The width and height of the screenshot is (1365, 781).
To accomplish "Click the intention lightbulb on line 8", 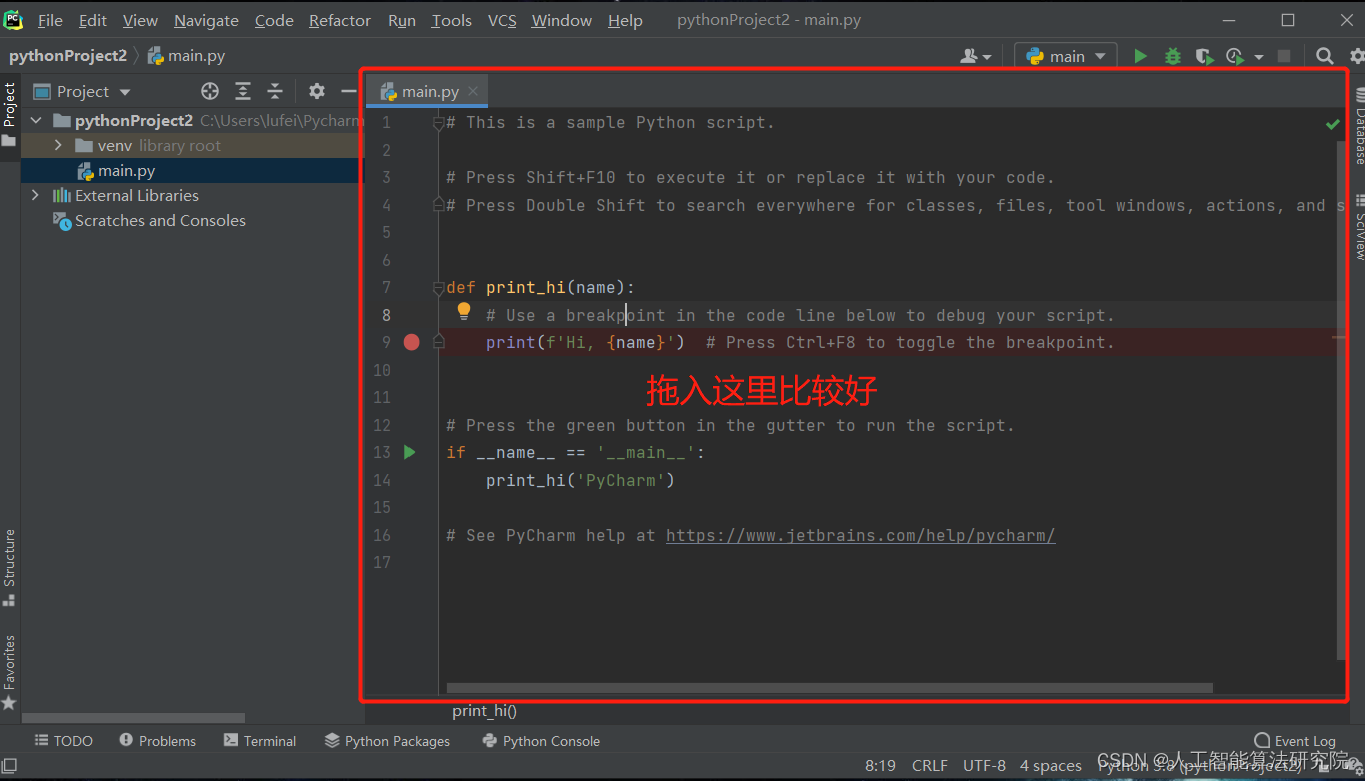I will click(463, 311).
